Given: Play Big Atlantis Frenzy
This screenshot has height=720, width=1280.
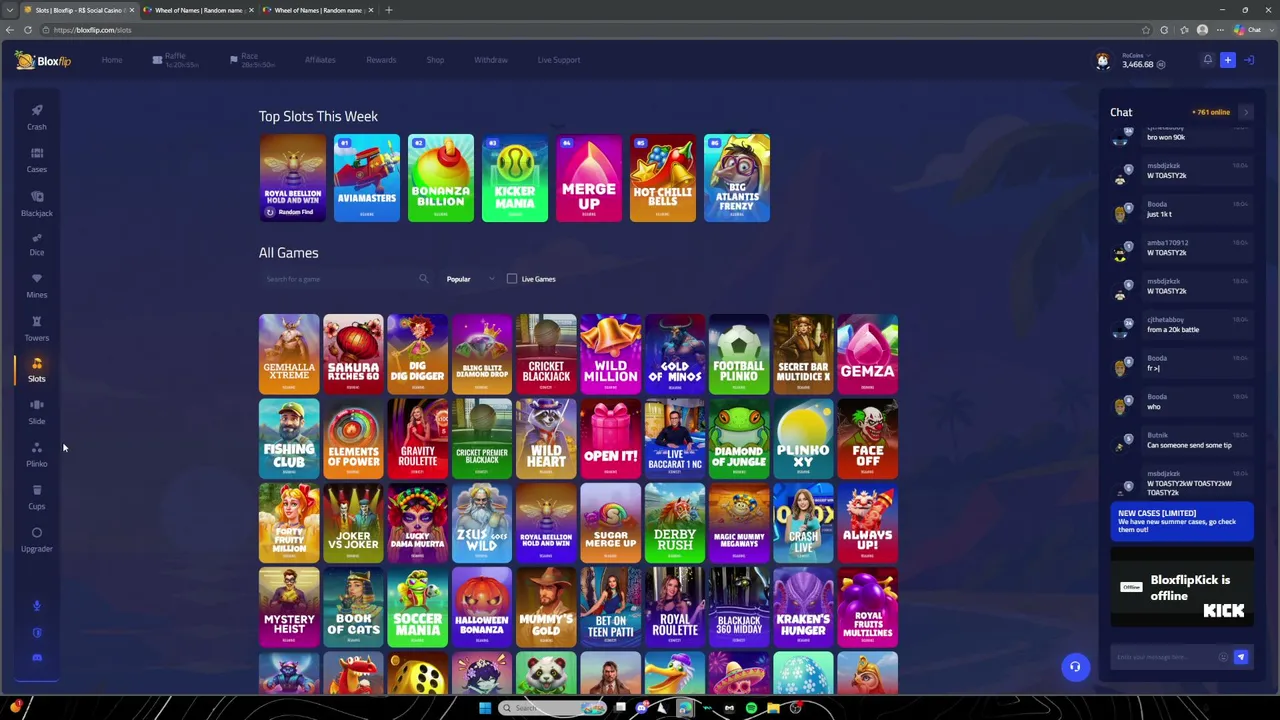Looking at the screenshot, I should 737,178.
